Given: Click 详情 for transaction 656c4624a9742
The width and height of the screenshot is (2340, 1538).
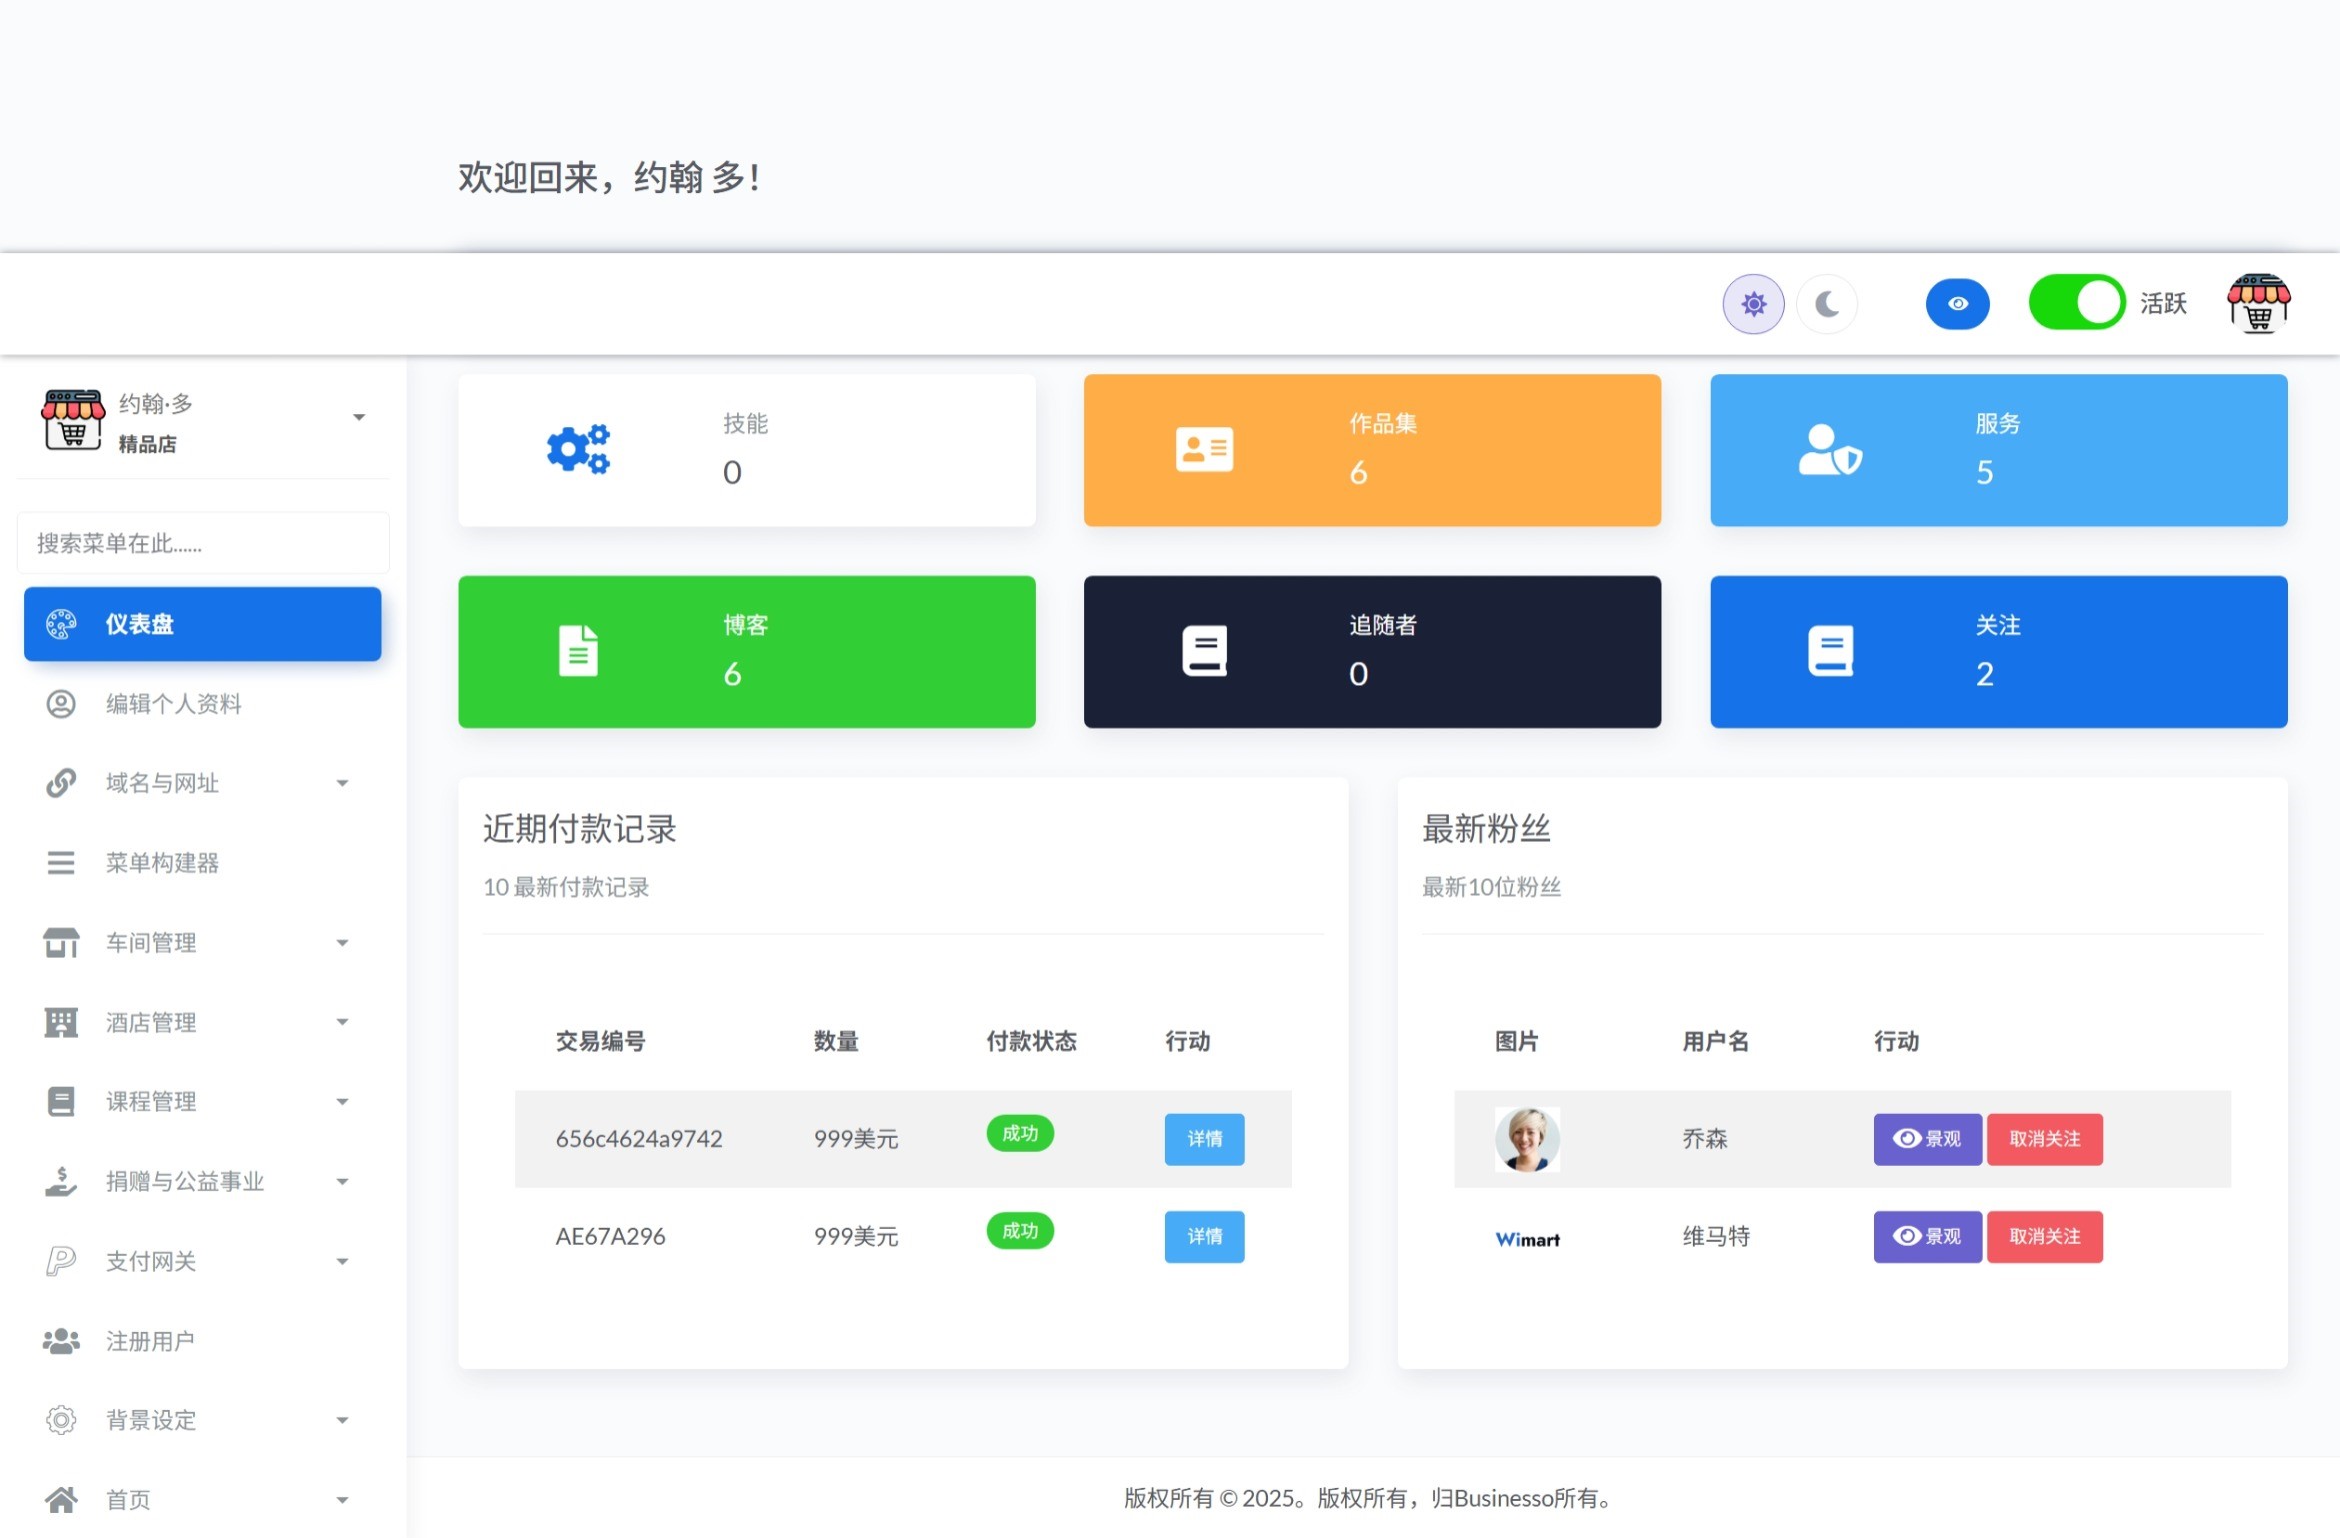Looking at the screenshot, I should click(x=1204, y=1139).
